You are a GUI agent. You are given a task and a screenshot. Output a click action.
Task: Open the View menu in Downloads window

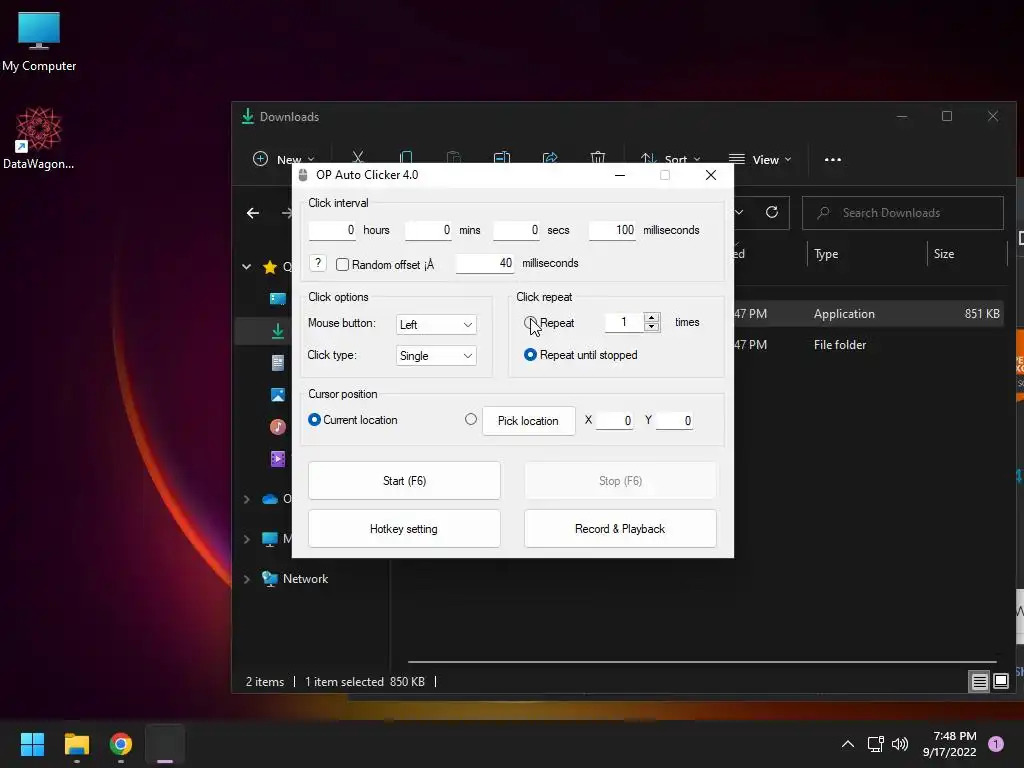coord(760,159)
